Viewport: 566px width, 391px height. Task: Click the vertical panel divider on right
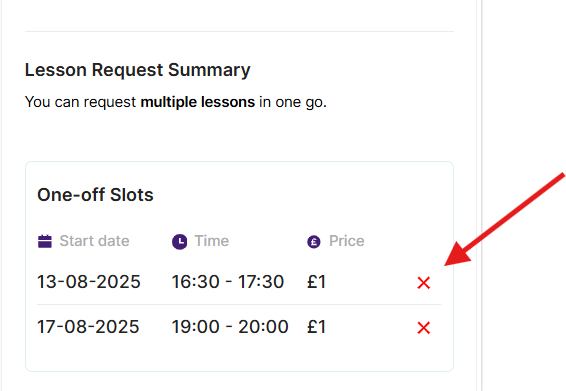[479, 195]
